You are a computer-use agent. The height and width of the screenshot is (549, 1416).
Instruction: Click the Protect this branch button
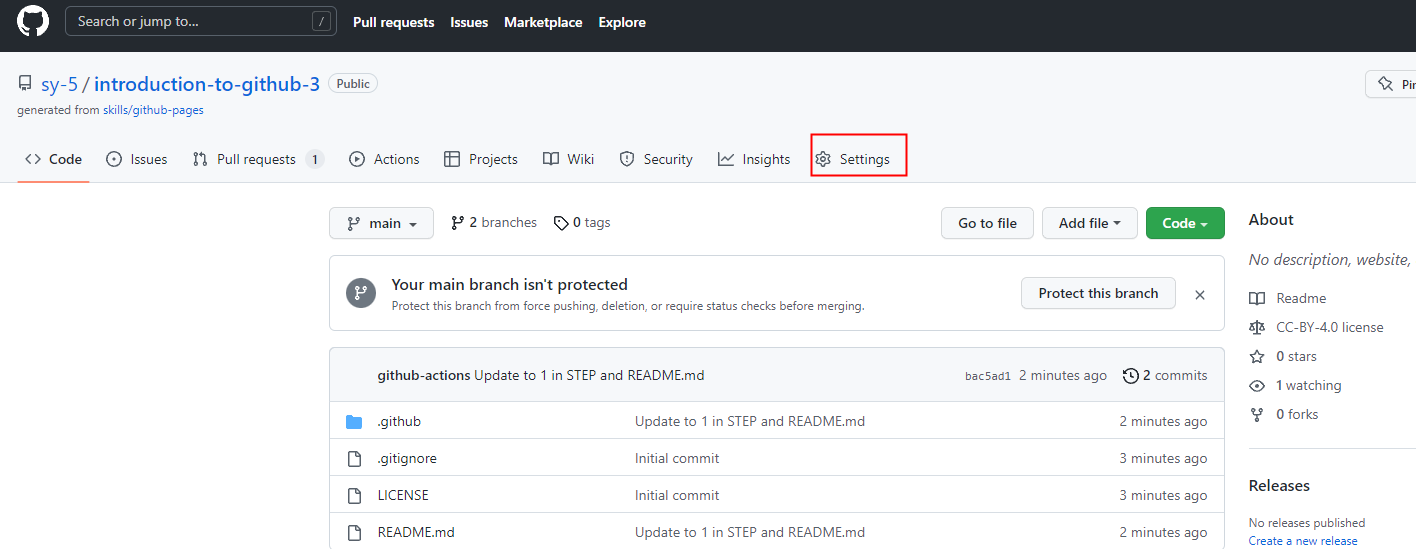click(x=1098, y=293)
